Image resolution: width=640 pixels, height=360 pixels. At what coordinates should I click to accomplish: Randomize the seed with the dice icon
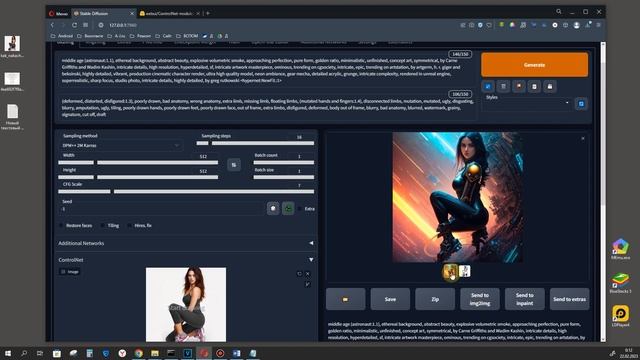273,209
